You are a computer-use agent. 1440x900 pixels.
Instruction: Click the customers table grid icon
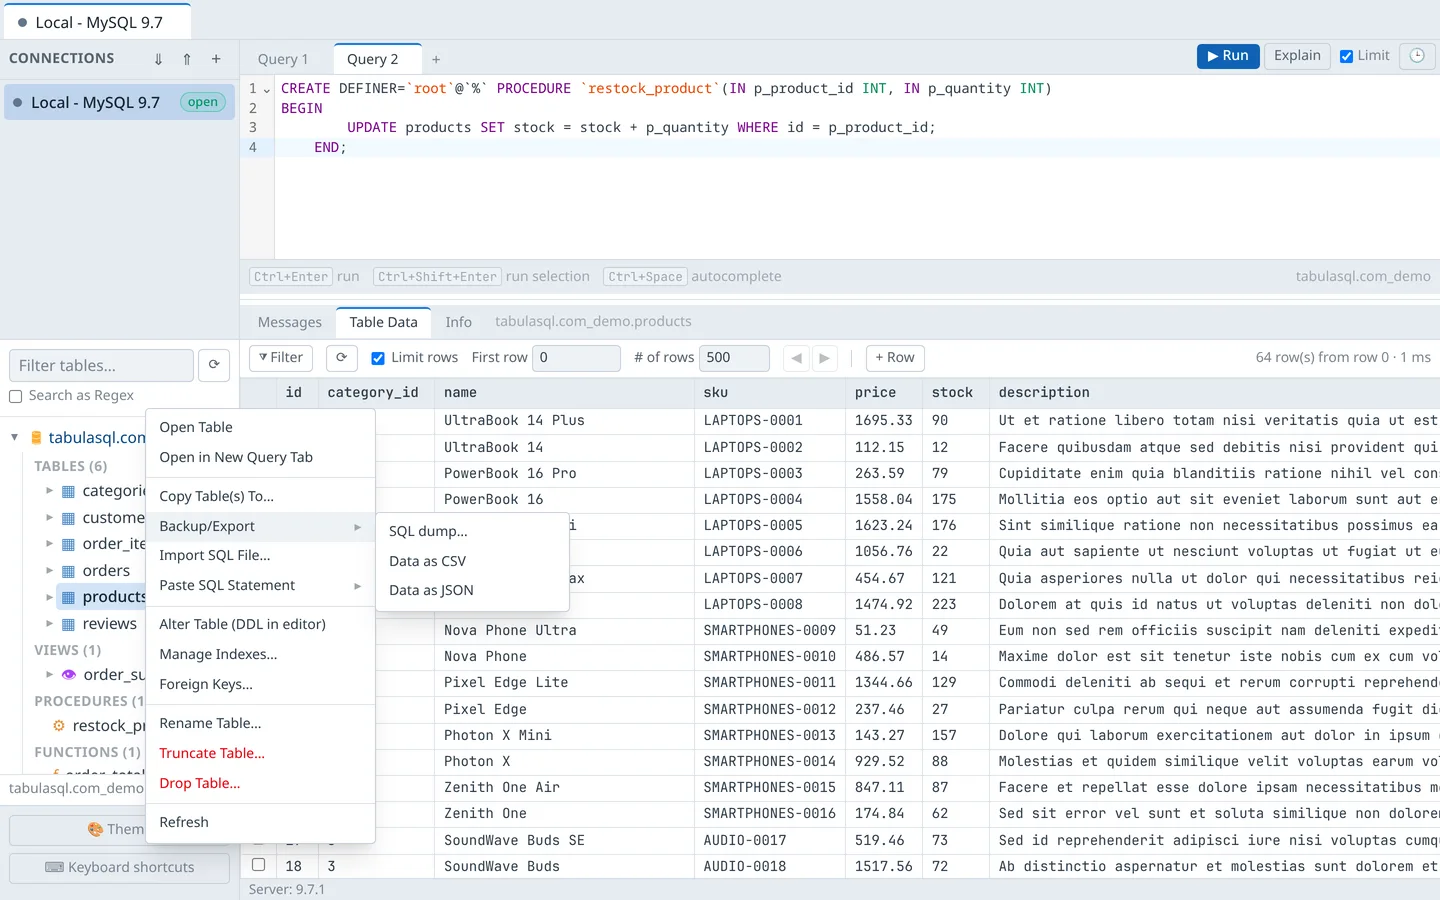click(69, 518)
